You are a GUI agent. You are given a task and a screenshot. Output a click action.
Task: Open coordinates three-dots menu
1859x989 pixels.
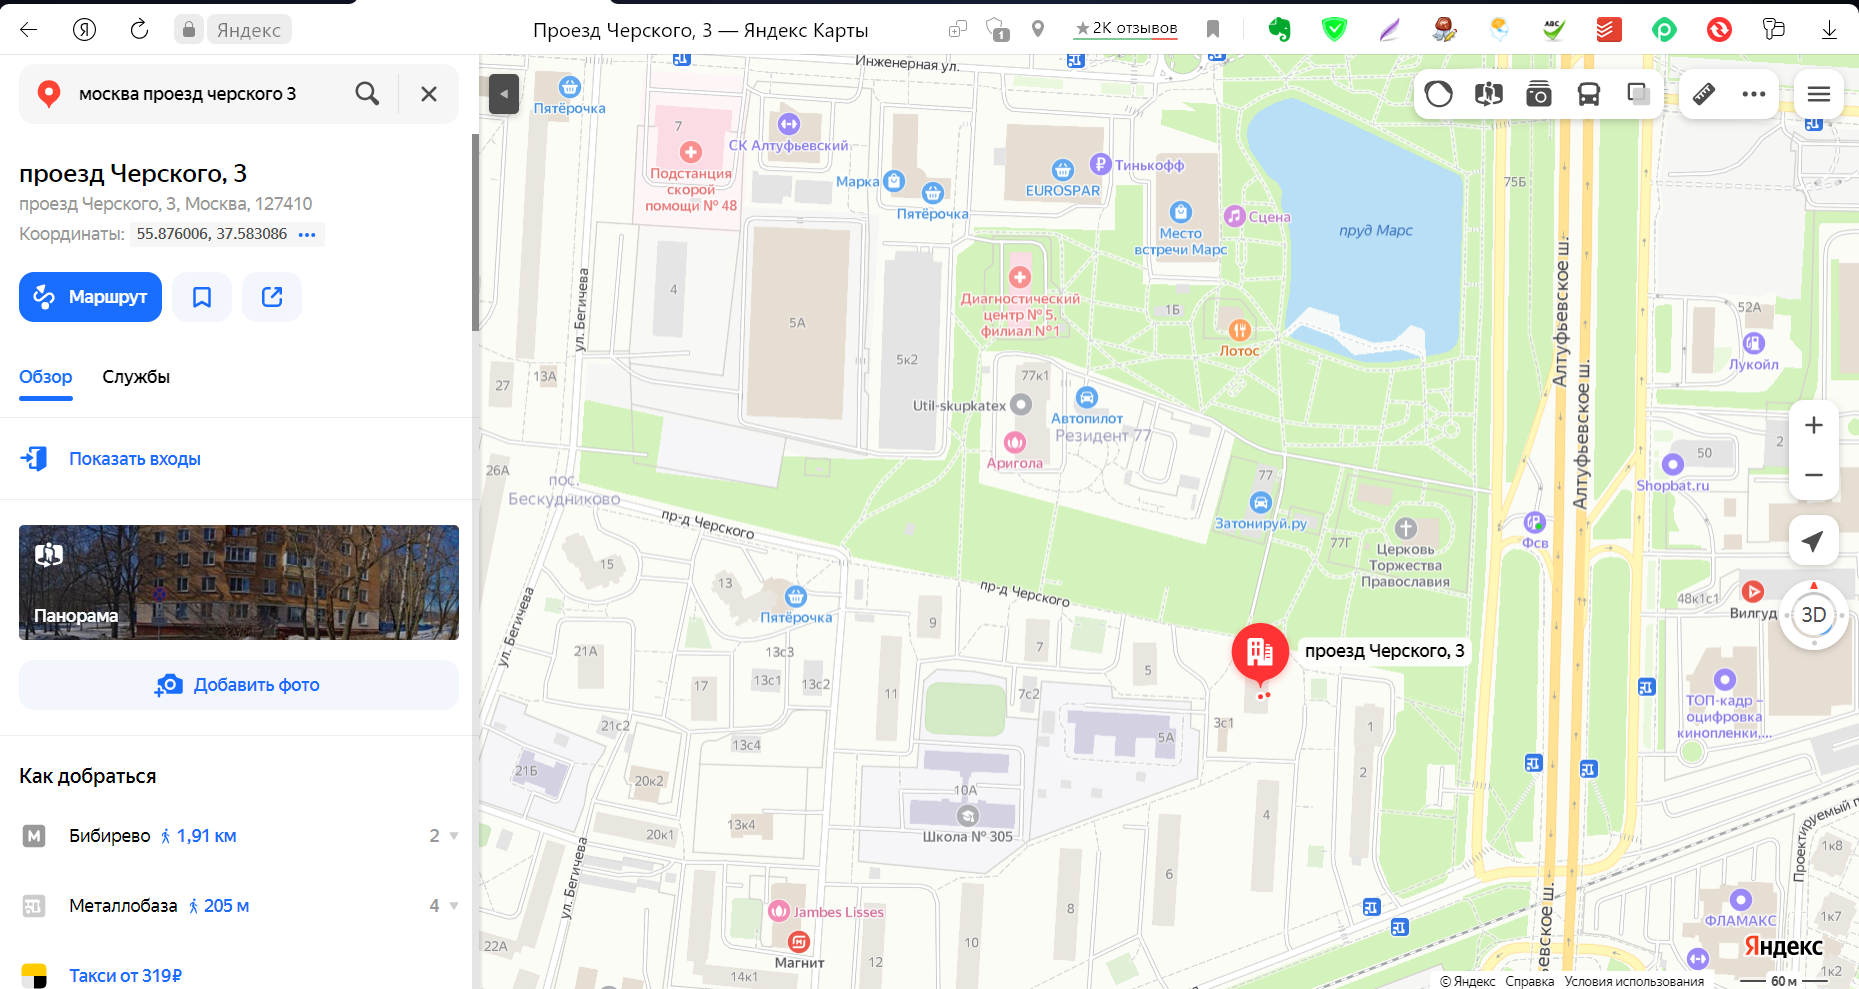click(x=307, y=234)
